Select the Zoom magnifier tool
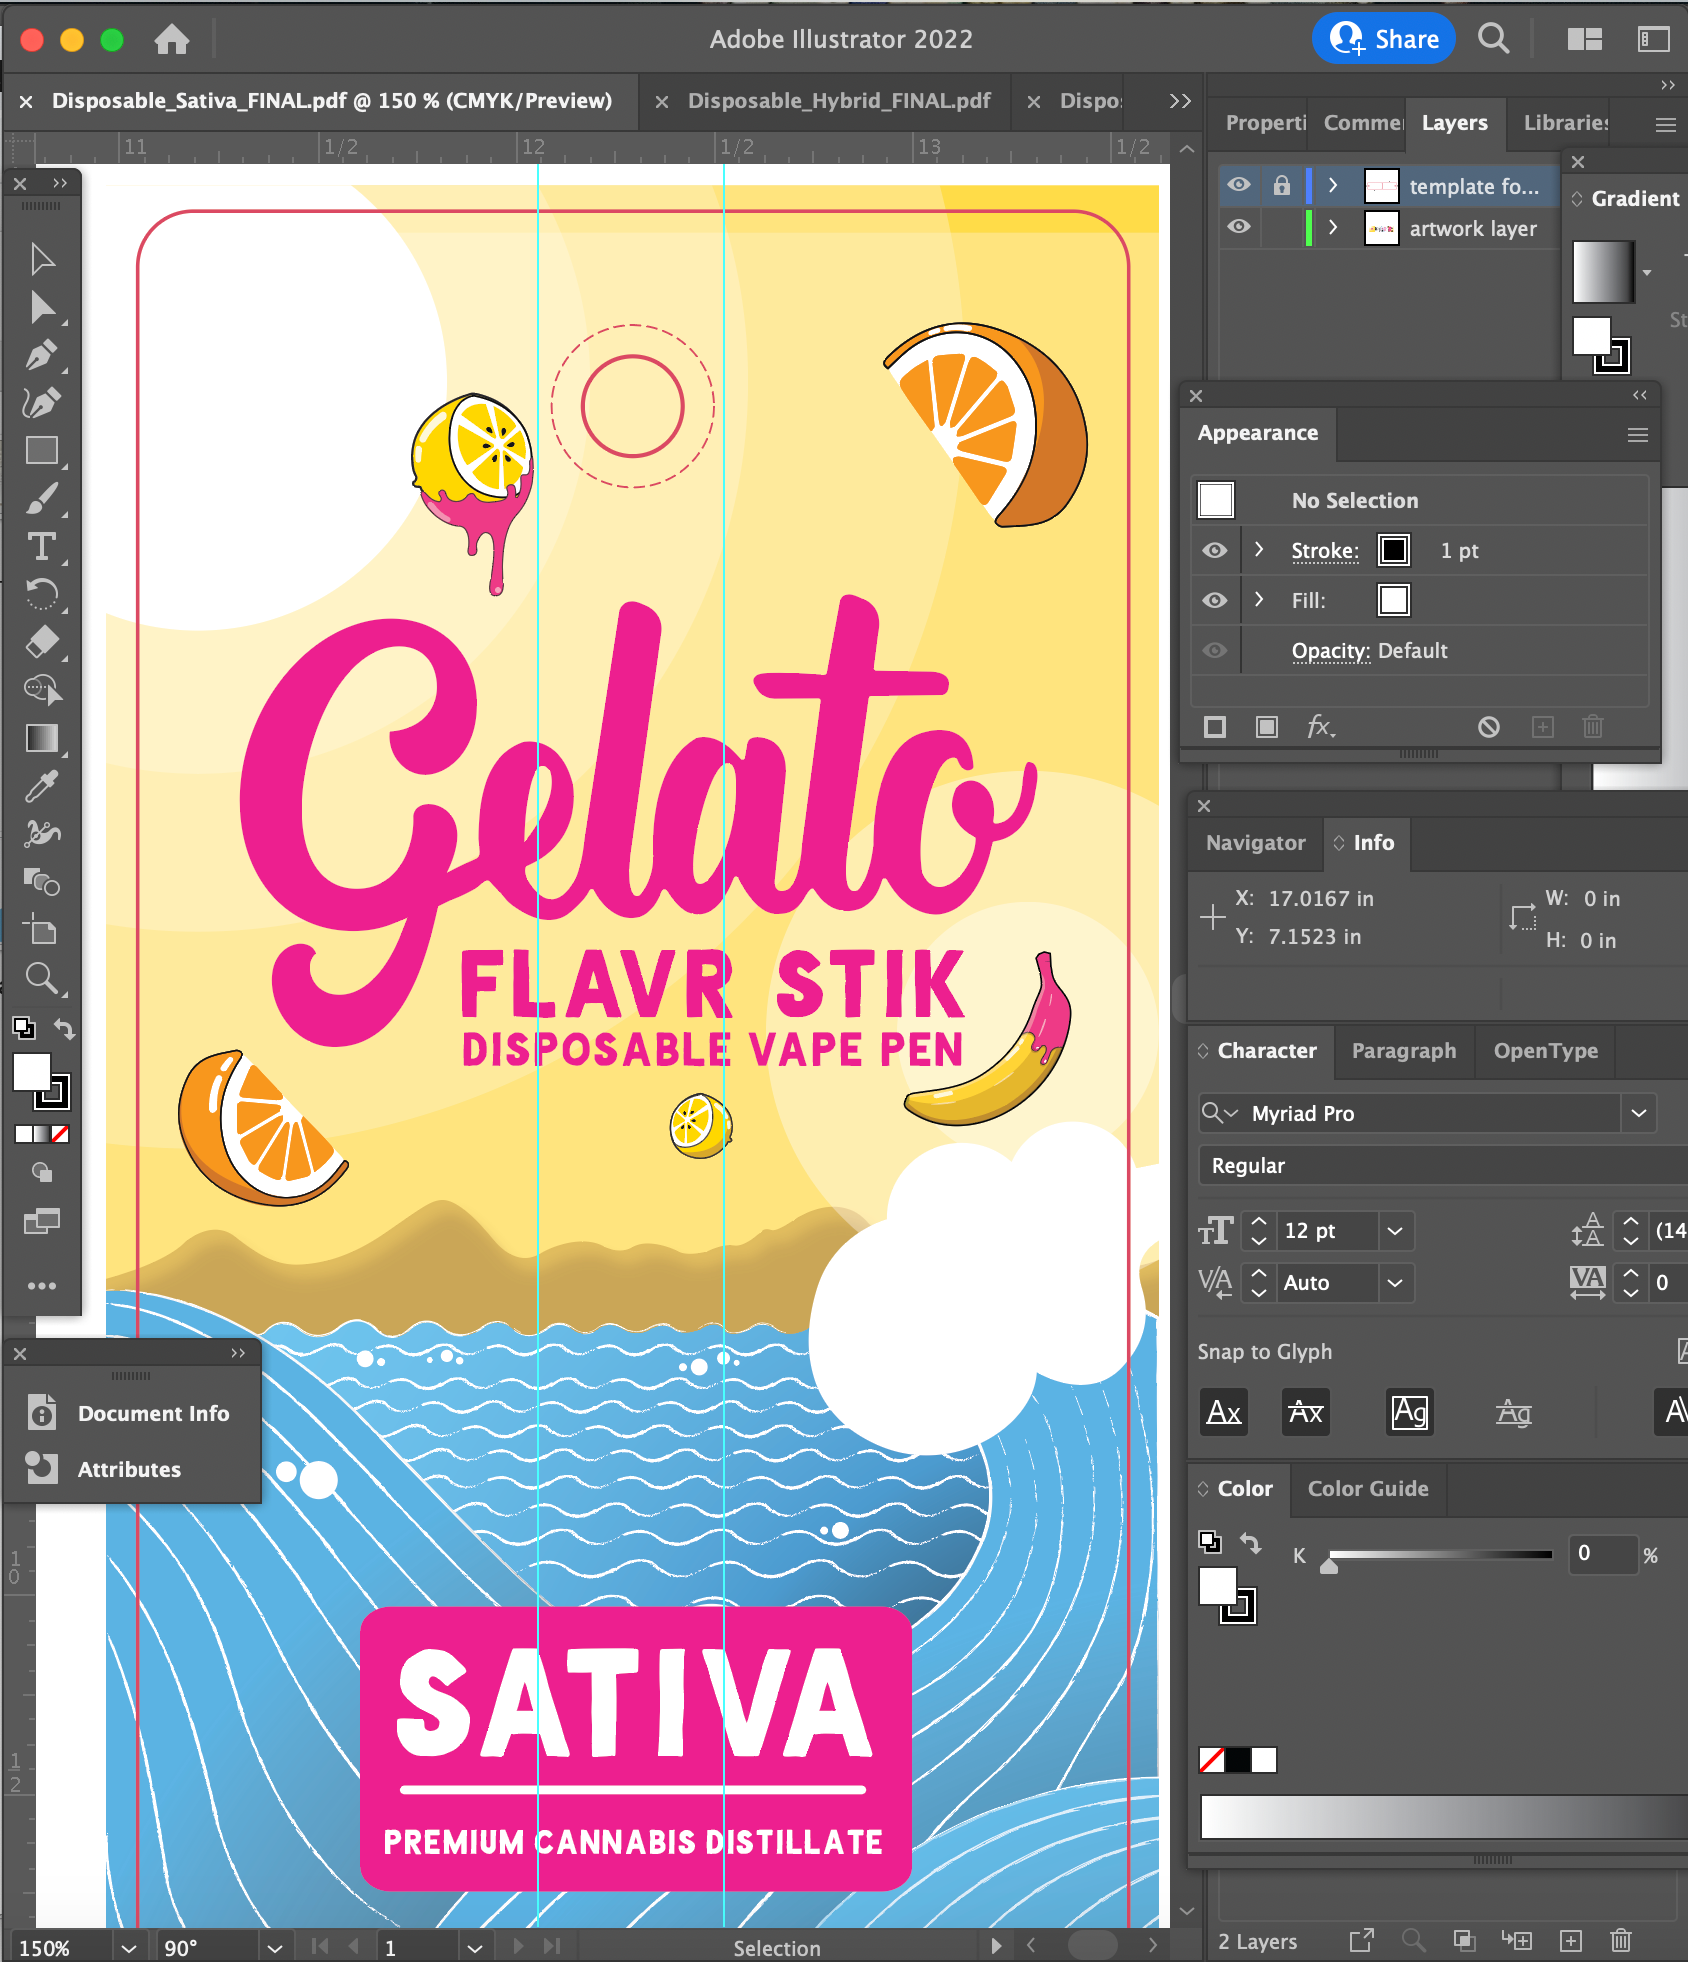This screenshot has width=1688, height=1962. [42, 978]
